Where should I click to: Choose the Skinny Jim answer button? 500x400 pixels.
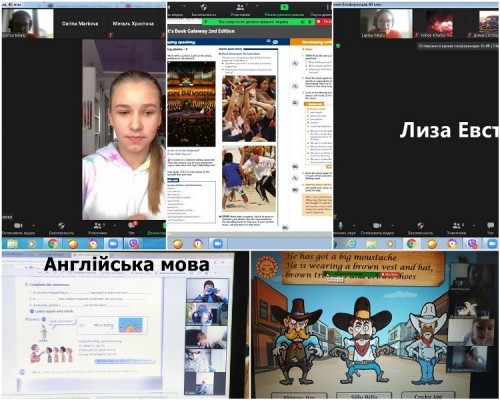298,396
